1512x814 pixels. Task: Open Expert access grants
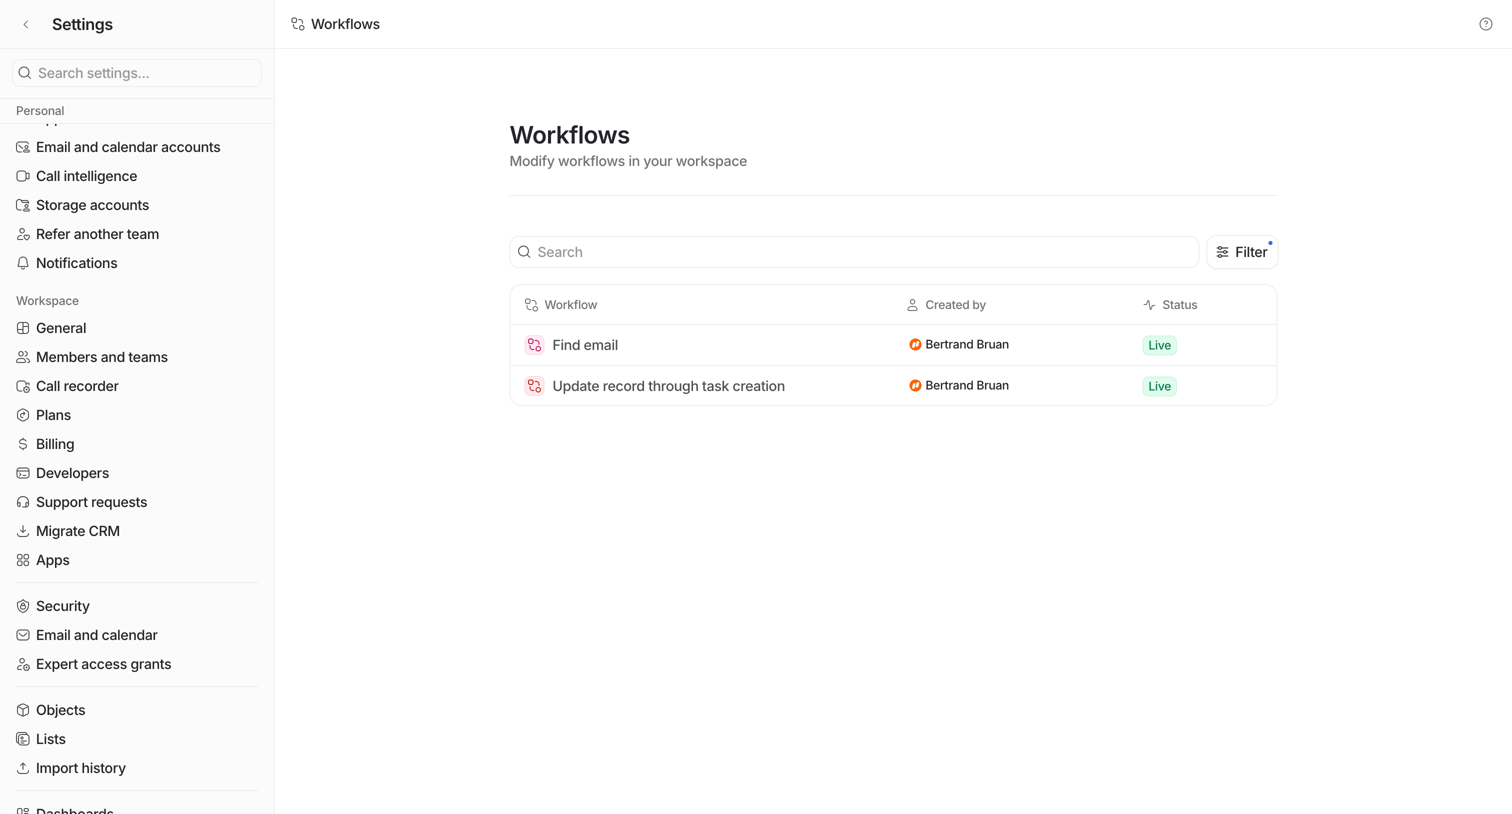tap(103, 664)
